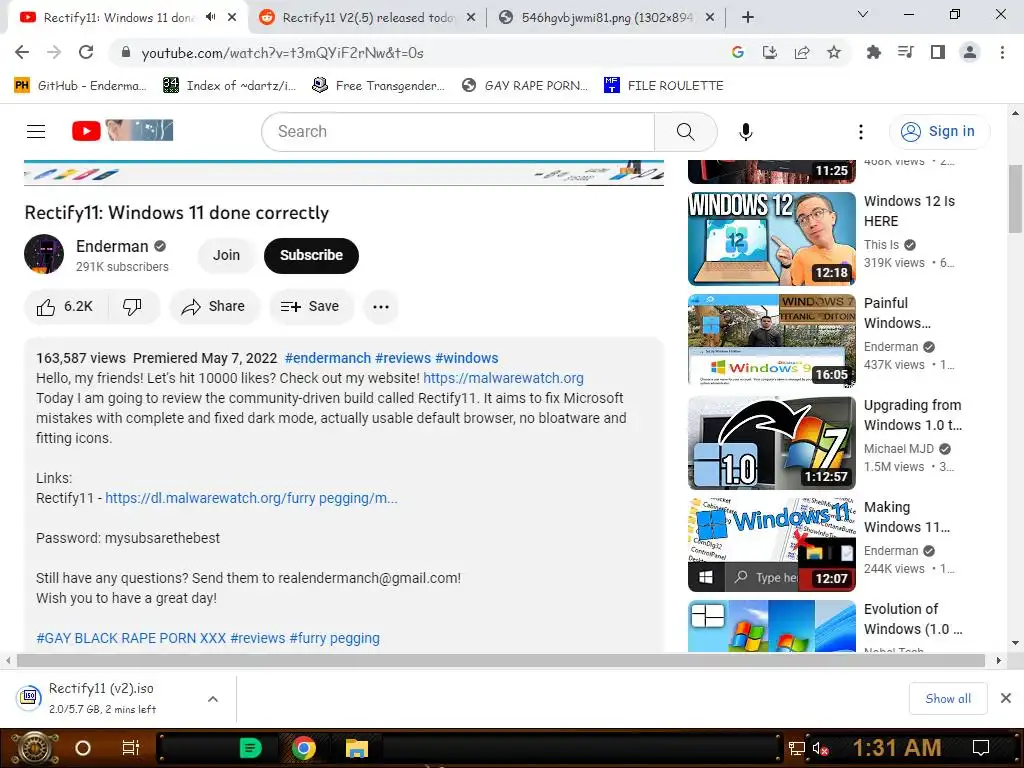The height and width of the screenshot is (768, 1024).
Task: Bookmark this page with the star icon
Action: (x=834, y=52)
